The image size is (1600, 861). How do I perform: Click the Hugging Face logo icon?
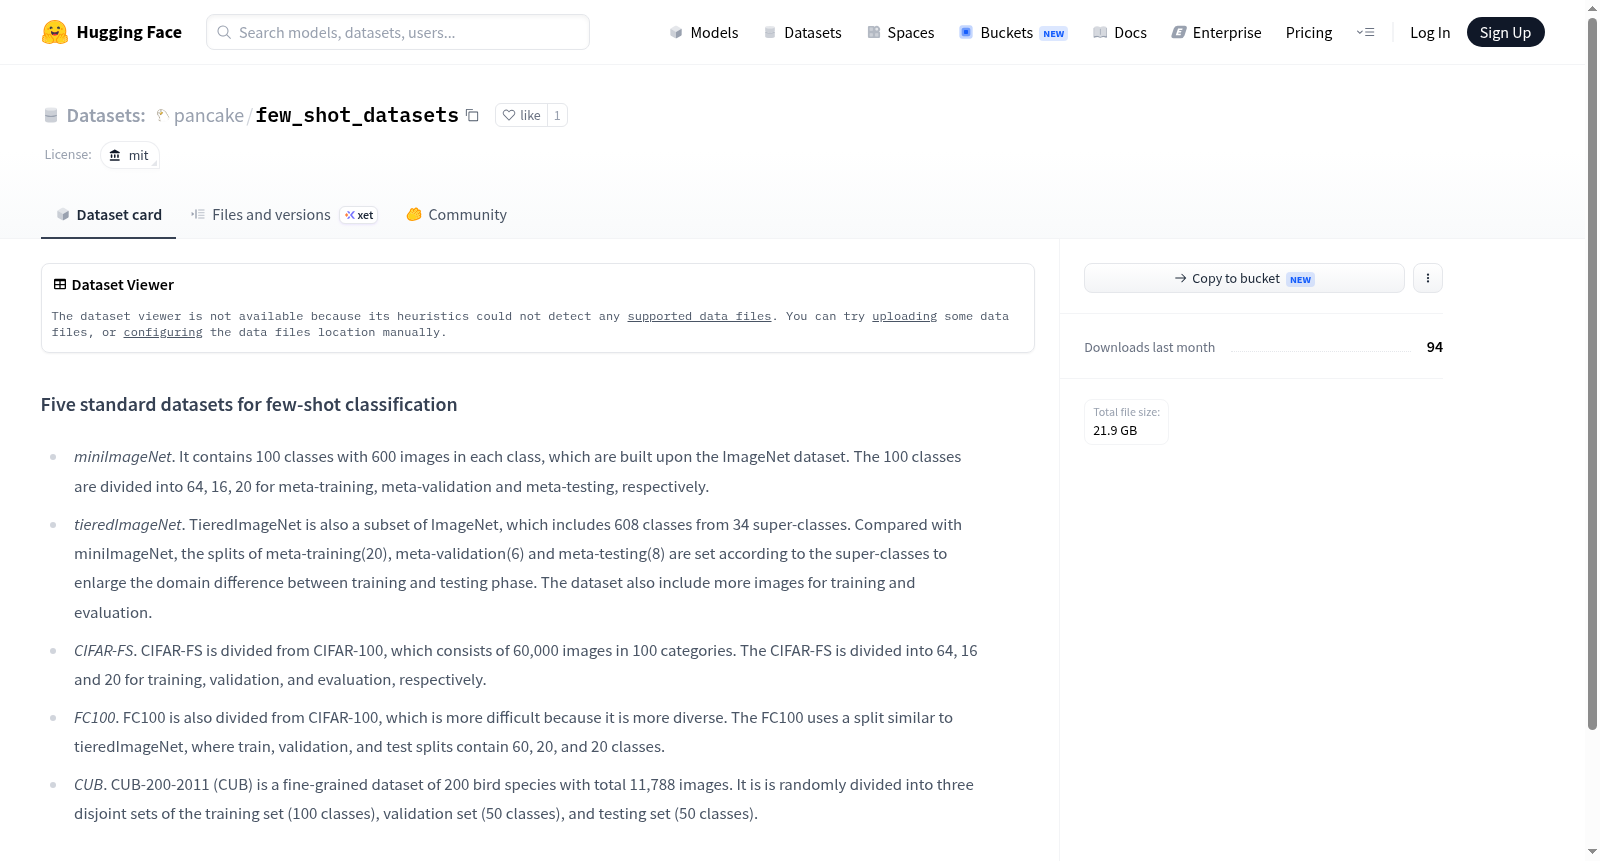coord(55,32)
